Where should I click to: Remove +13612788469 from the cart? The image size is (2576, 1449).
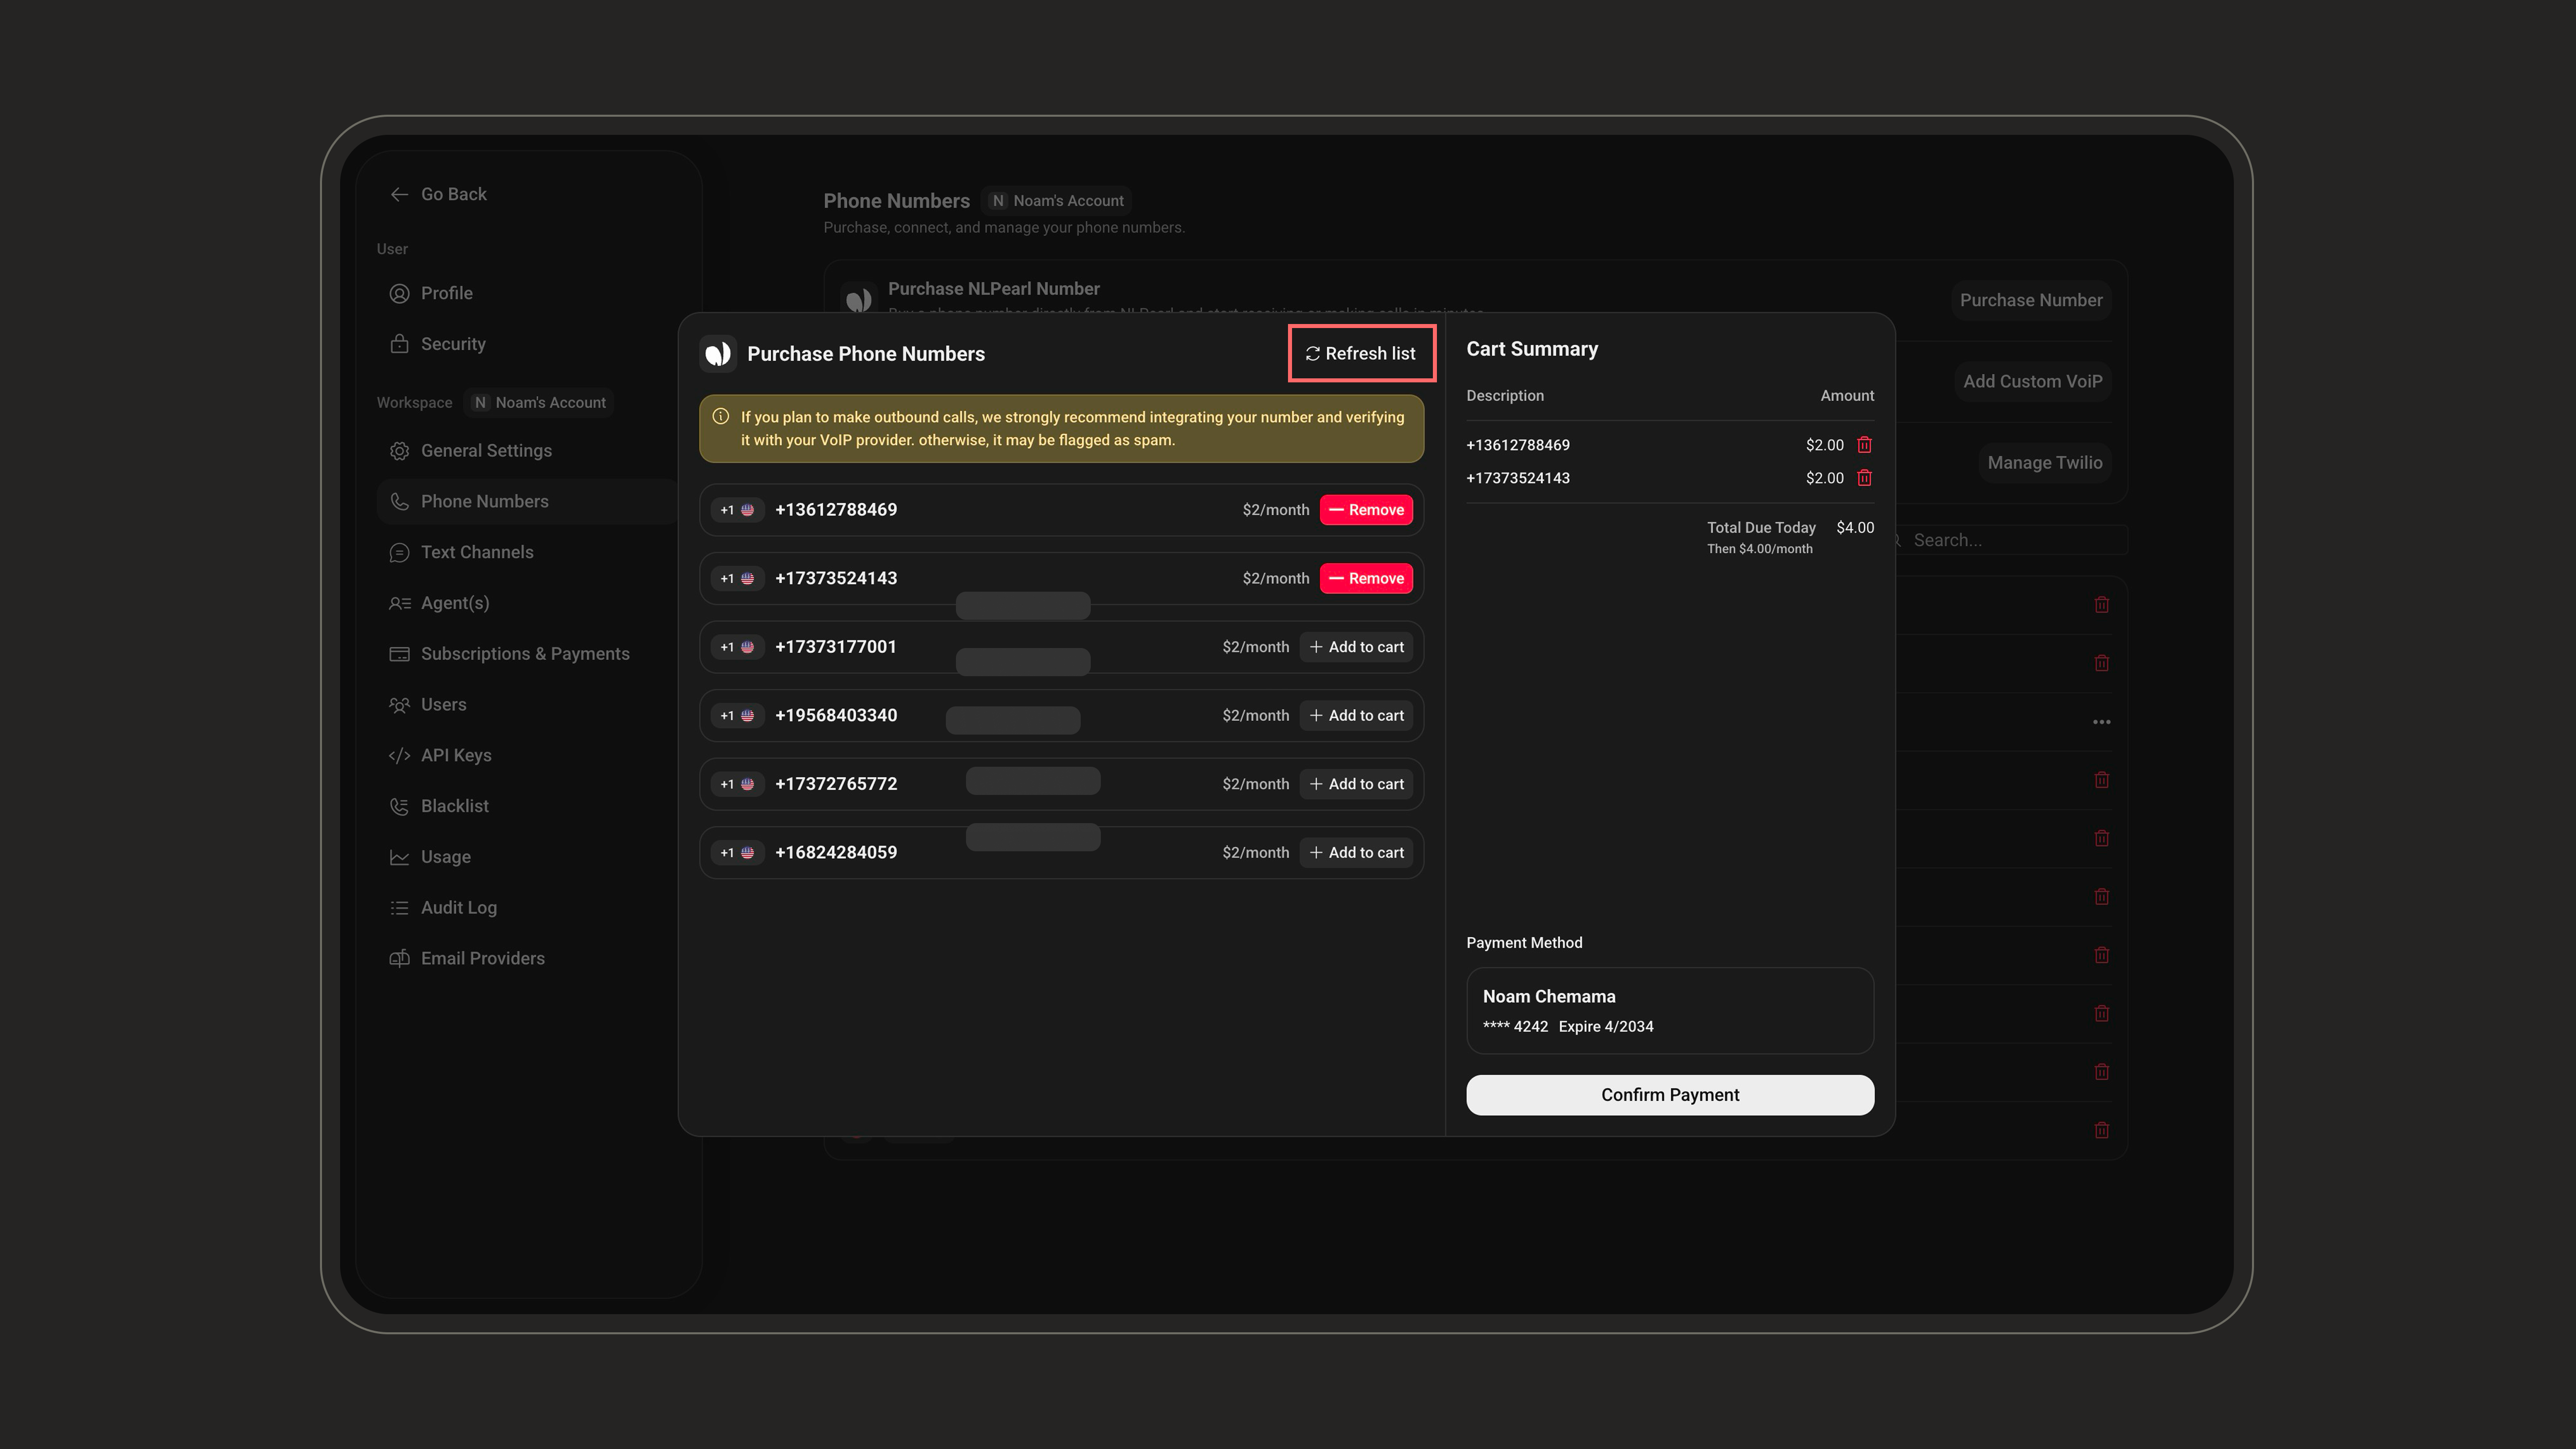pyautogui.click(x=1366, y=510)
